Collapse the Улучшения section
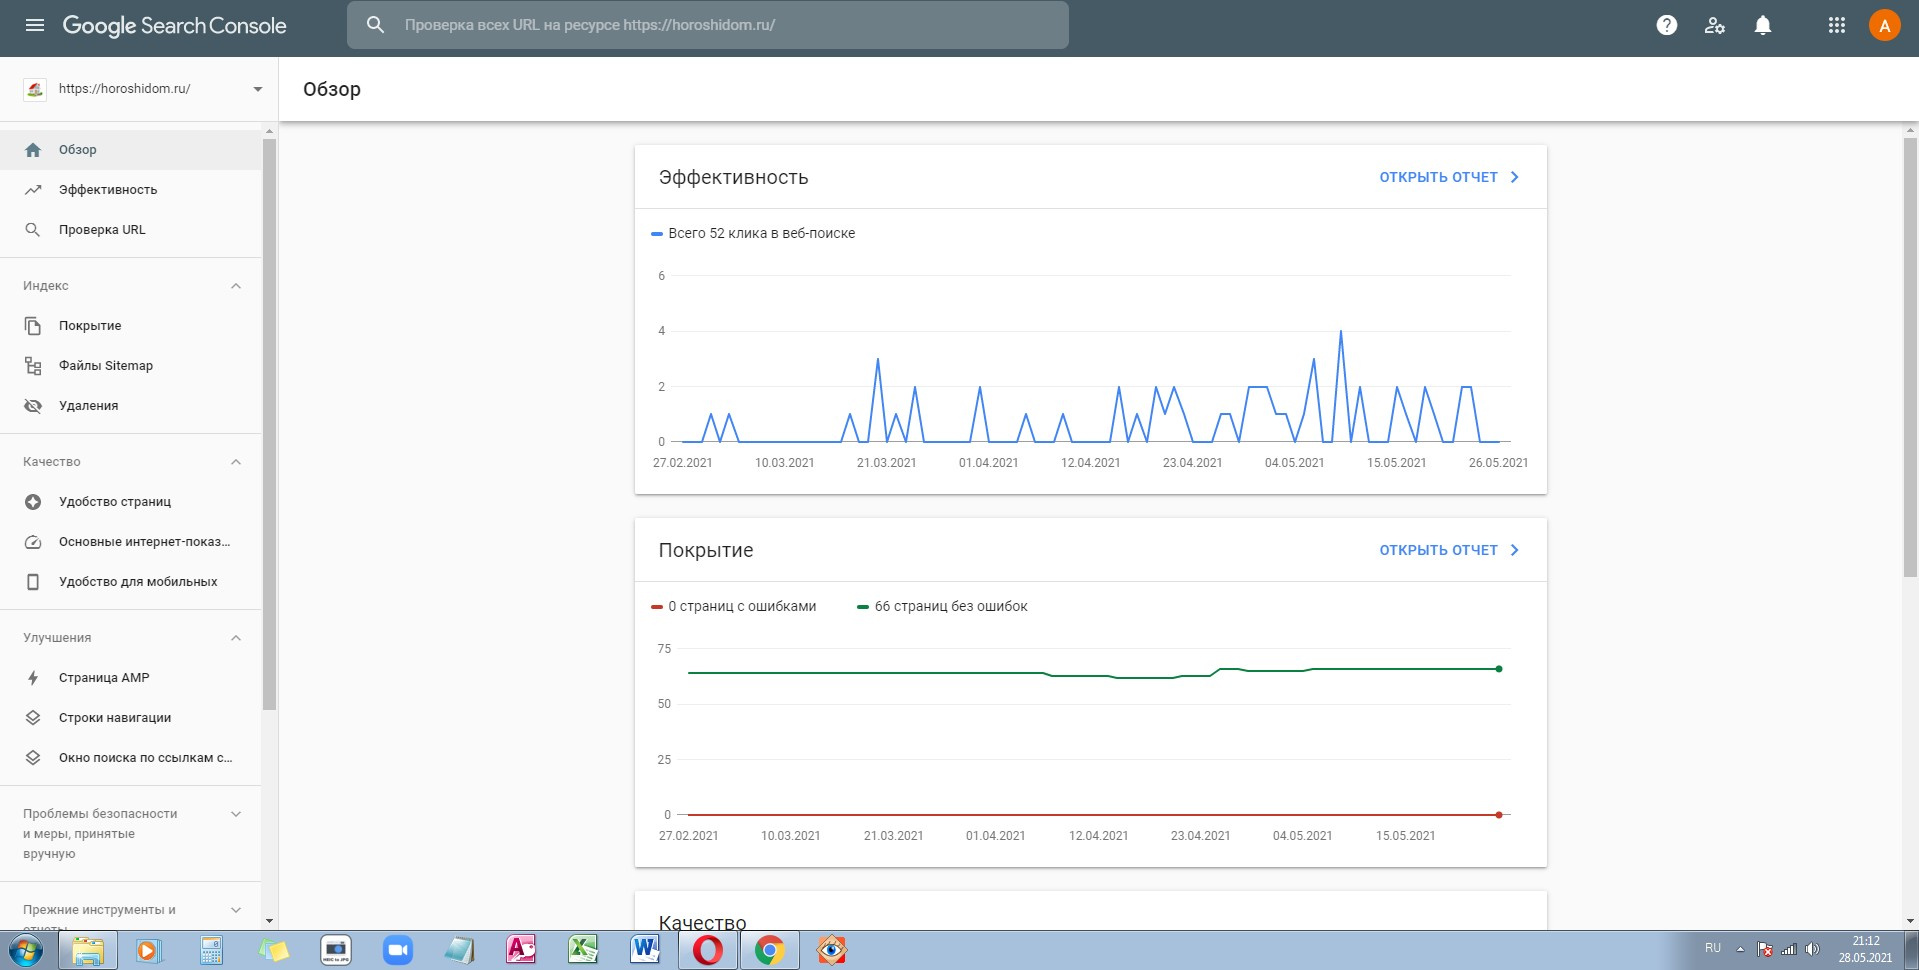Viewport: 1919px width, 970px height. pyautogui.click(x=236, y=638)
